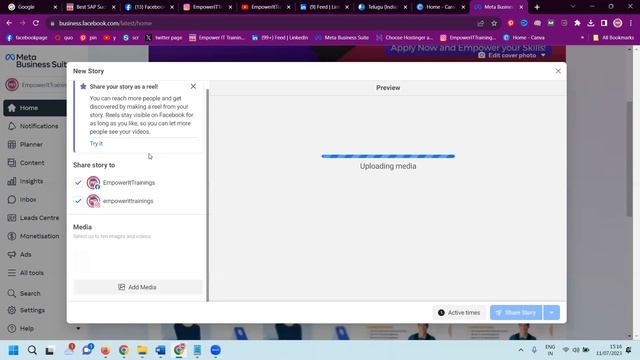
Task: Switch to the LinkedIn Feed tab
Action: click(324, 7)
